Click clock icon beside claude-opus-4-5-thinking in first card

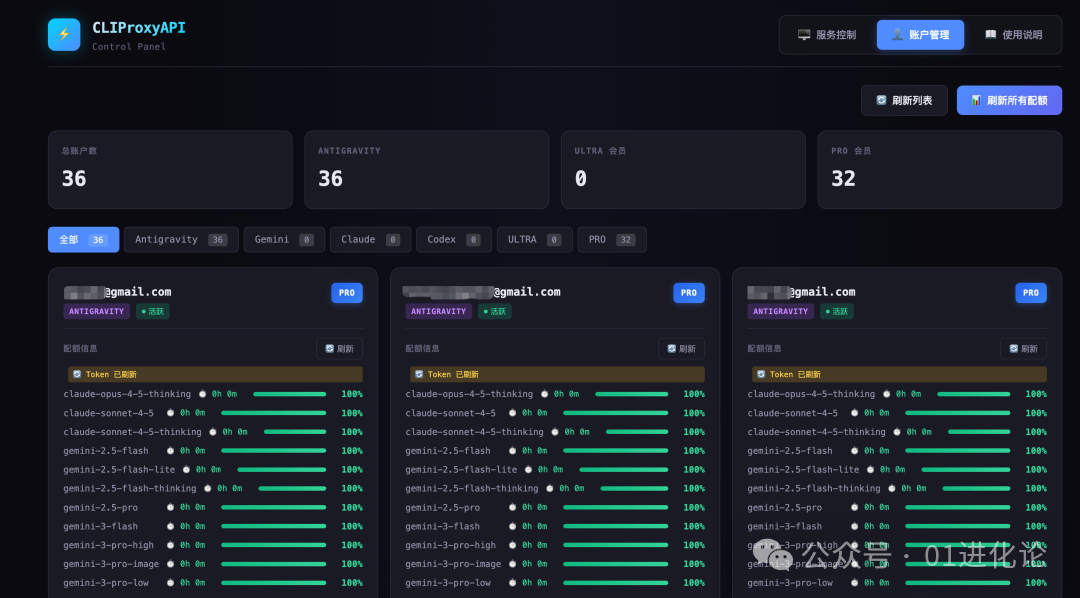202,394
